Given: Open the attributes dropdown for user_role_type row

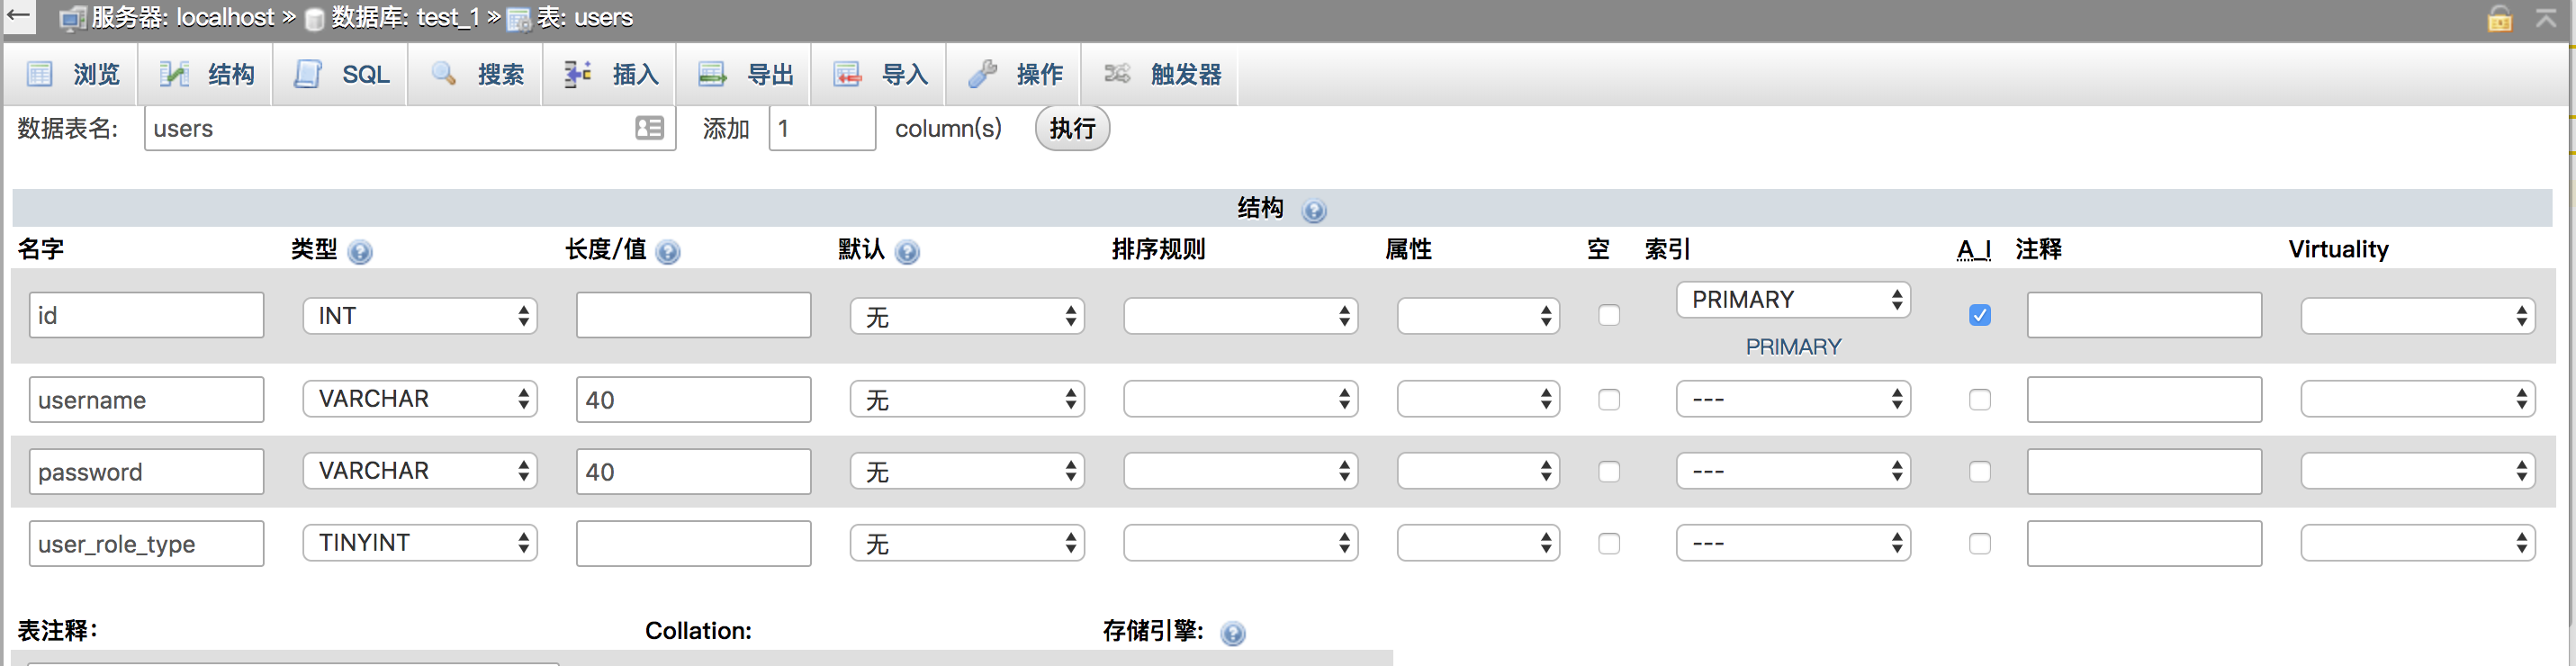Looking at the screenshot, I should [x=1478, y=543].
